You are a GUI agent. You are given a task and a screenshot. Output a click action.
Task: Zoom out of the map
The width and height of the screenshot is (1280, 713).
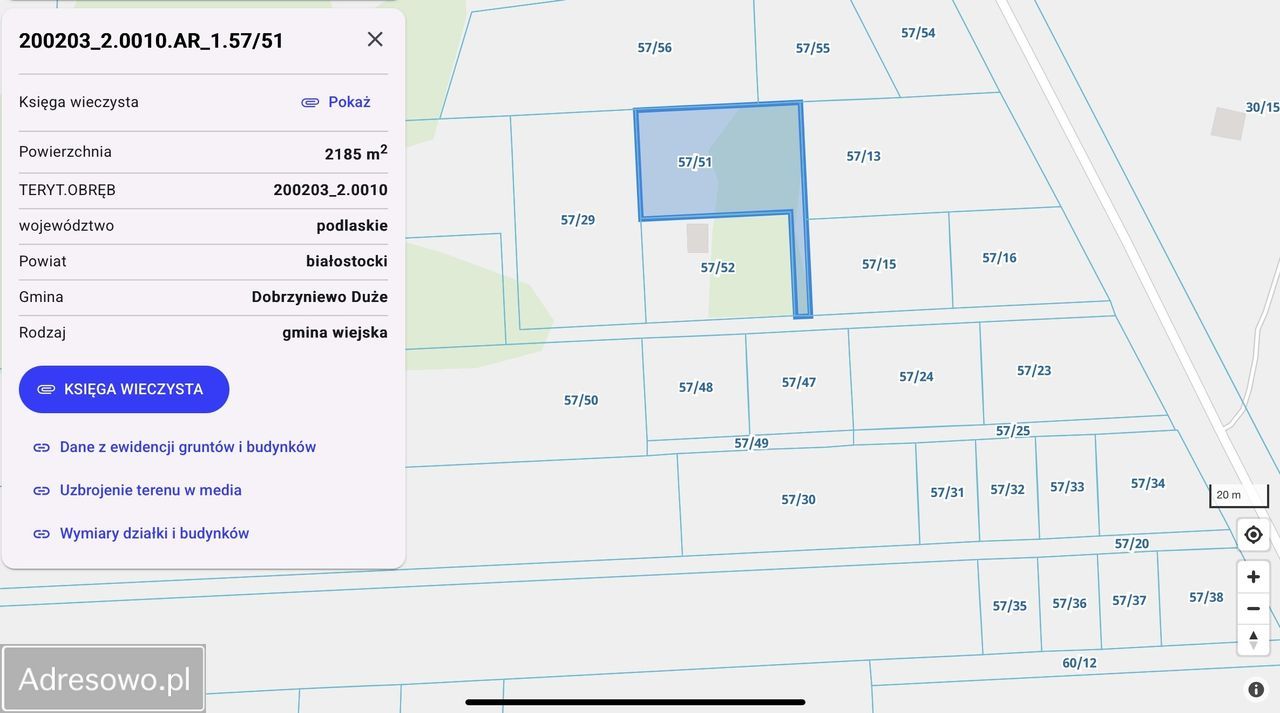click(x=1253, y=608)
